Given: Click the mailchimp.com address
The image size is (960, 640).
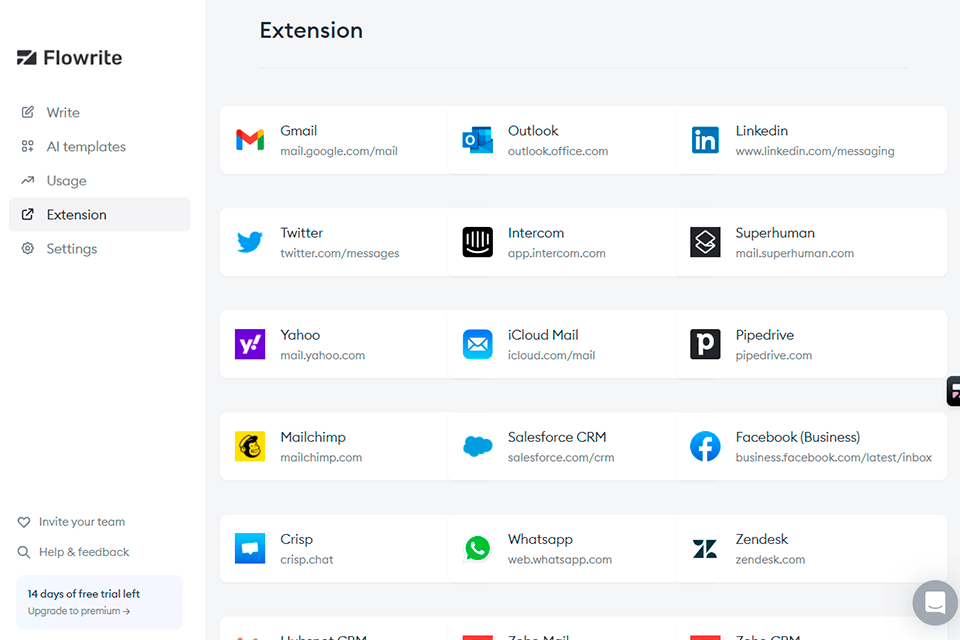Looking at the screenshot, I should click(x=321, y=457).
